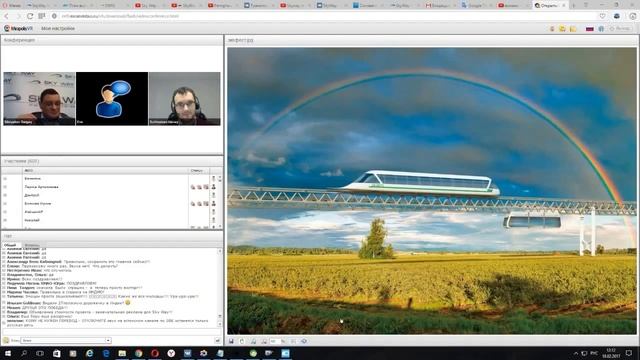The image size is (640, 360).
Task: Click the browser back arrow
Action: 6,16
